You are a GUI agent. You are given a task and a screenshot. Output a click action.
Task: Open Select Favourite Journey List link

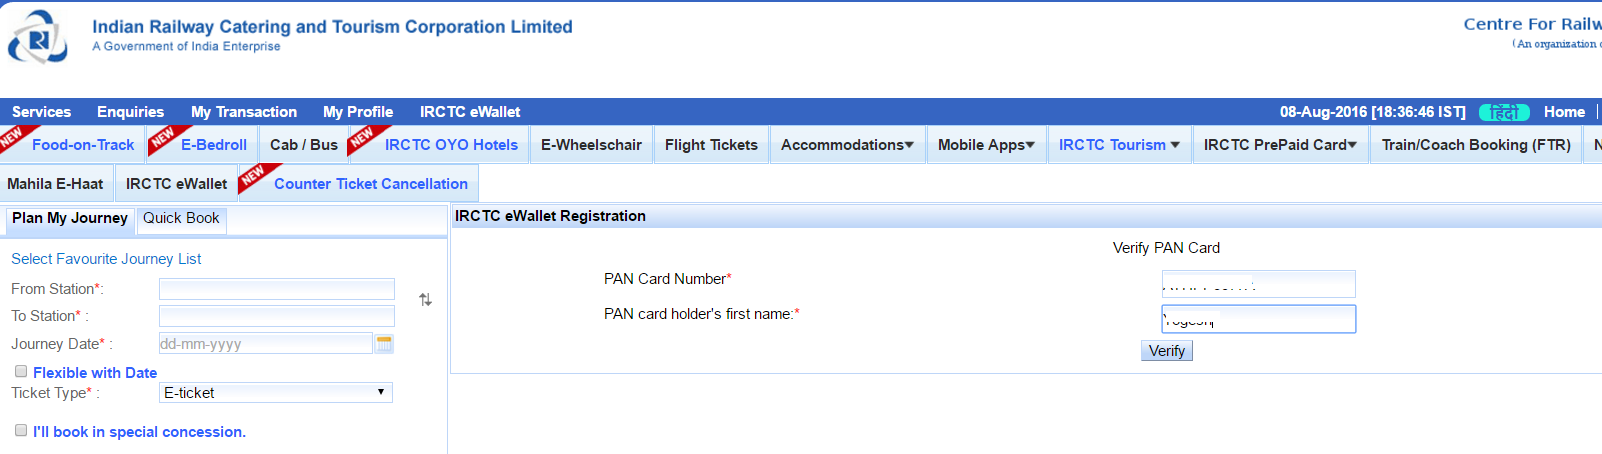tap(106, 259)
